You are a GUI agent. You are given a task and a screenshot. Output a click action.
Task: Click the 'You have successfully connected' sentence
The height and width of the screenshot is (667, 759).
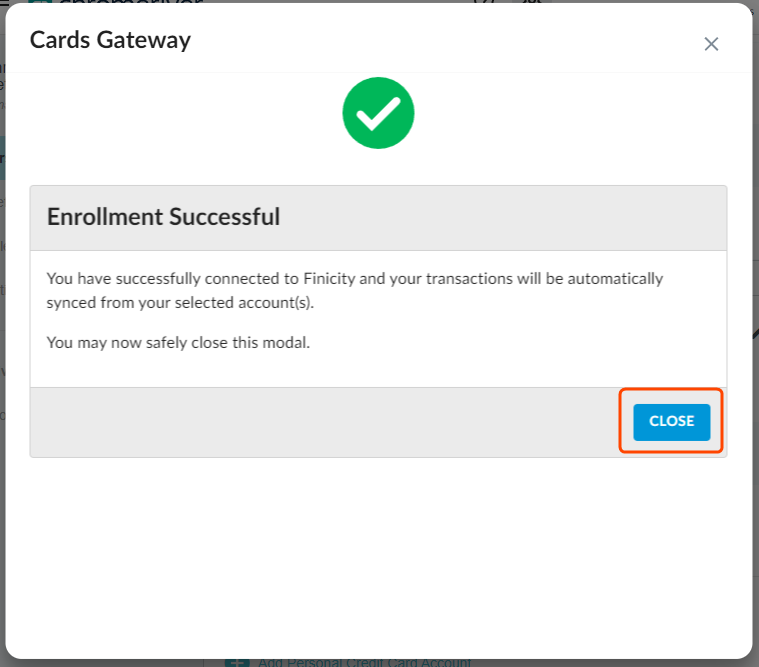[x=150, y=278]
